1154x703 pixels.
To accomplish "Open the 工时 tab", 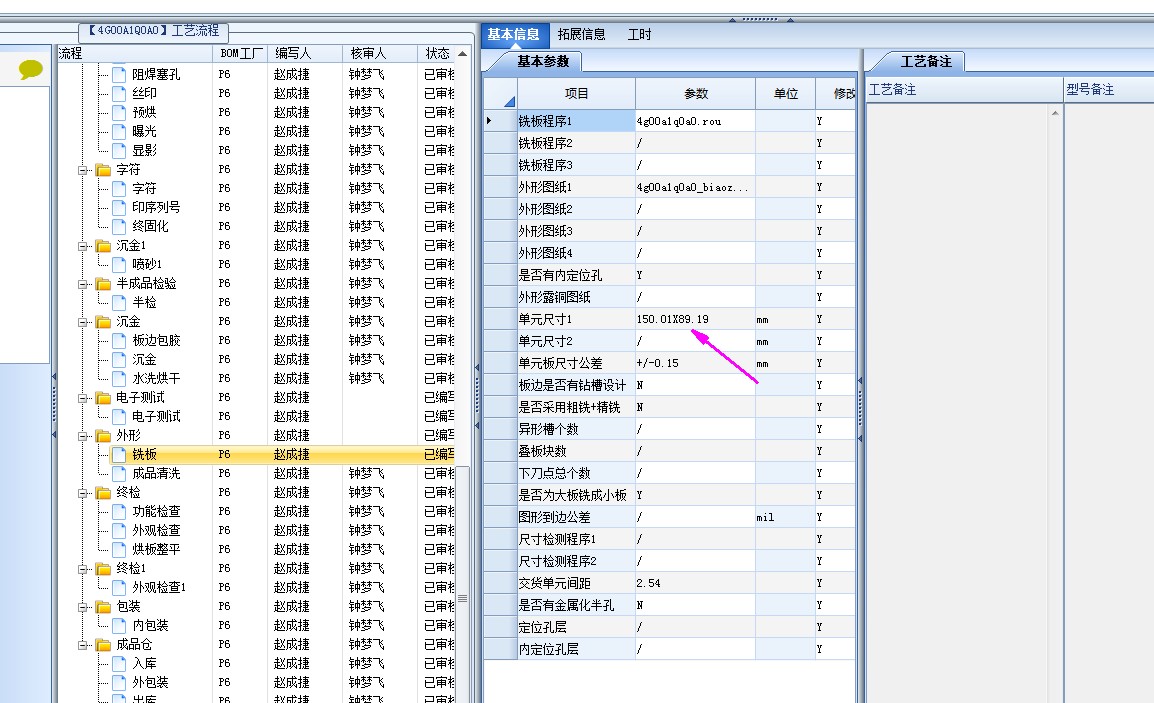I will coord(640,35).
